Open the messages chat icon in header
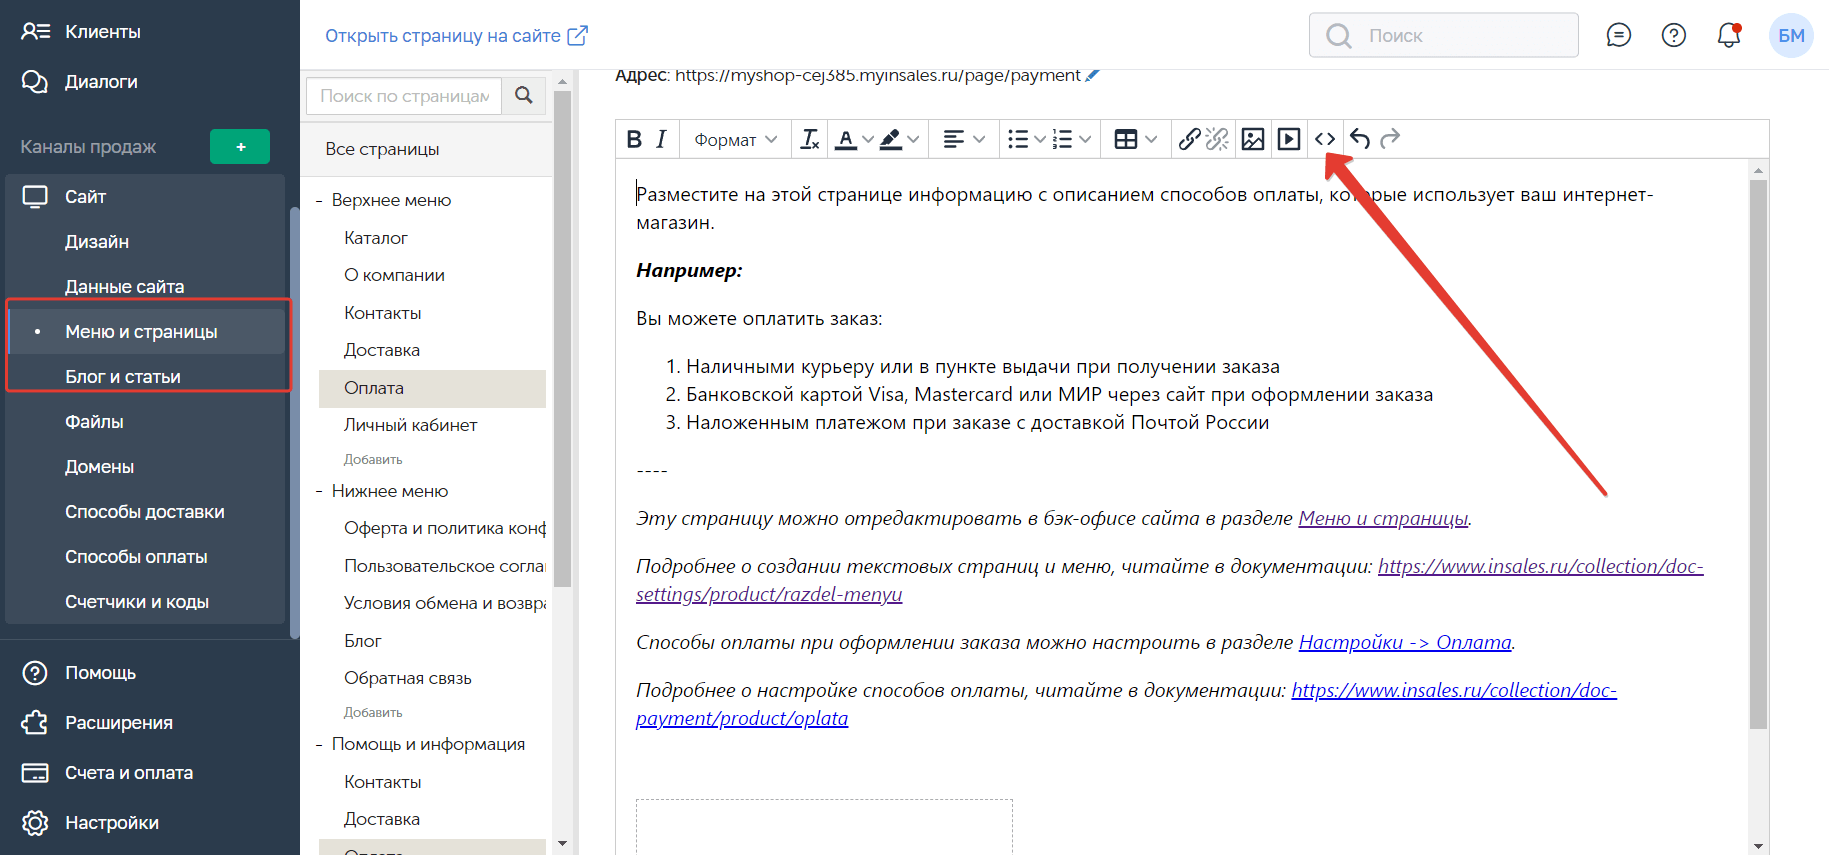 1619,35
